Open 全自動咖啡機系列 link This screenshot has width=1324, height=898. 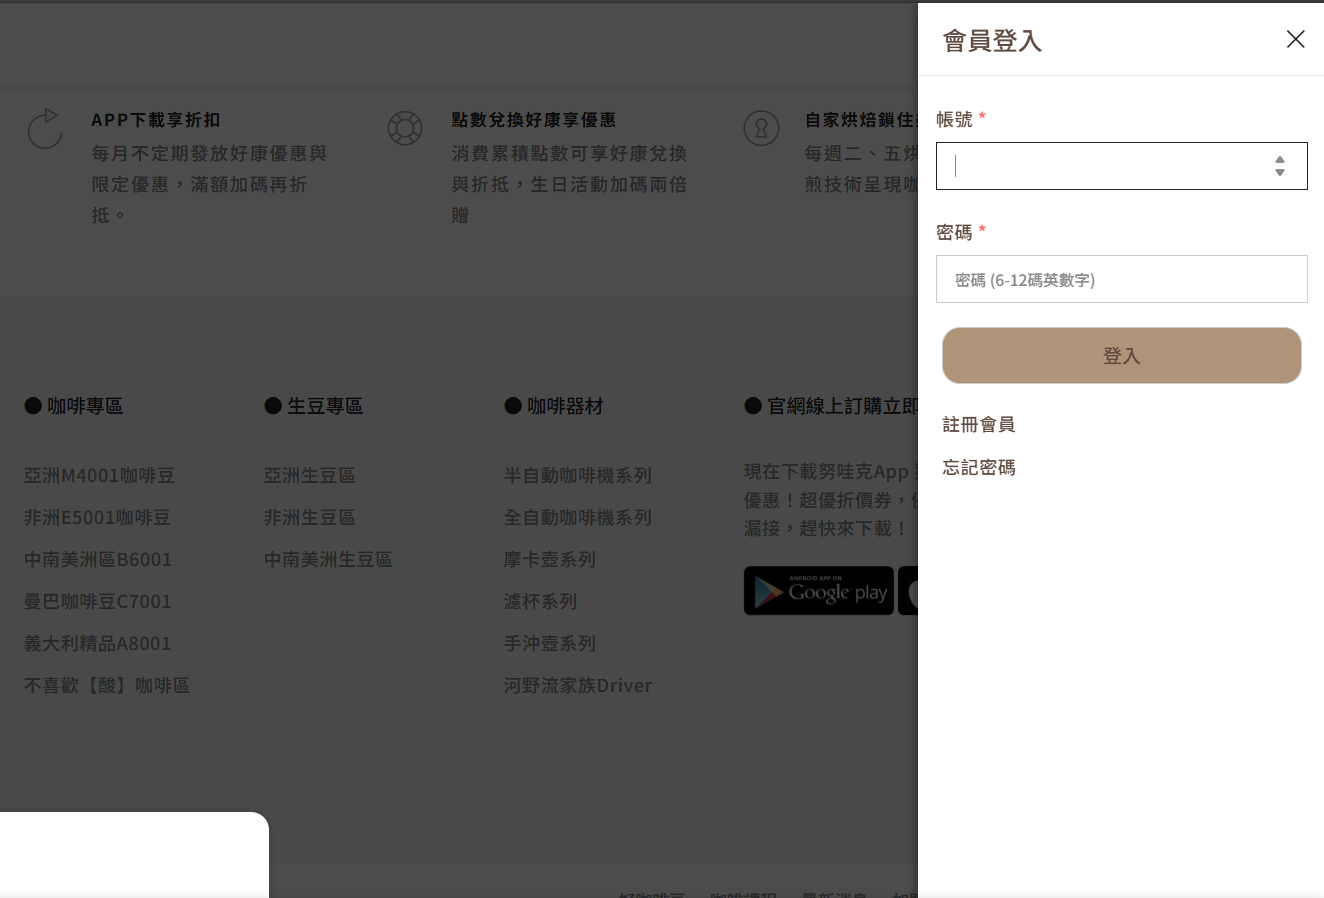tap(578, 517)
